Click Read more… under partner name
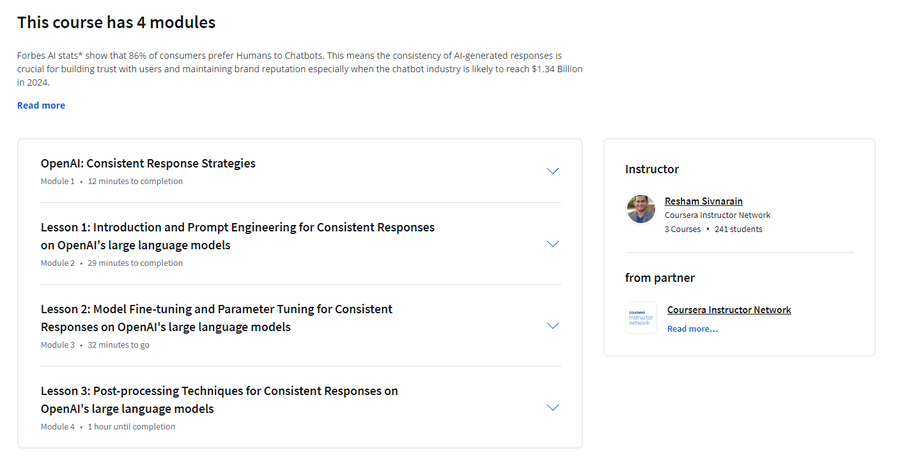 692,329
